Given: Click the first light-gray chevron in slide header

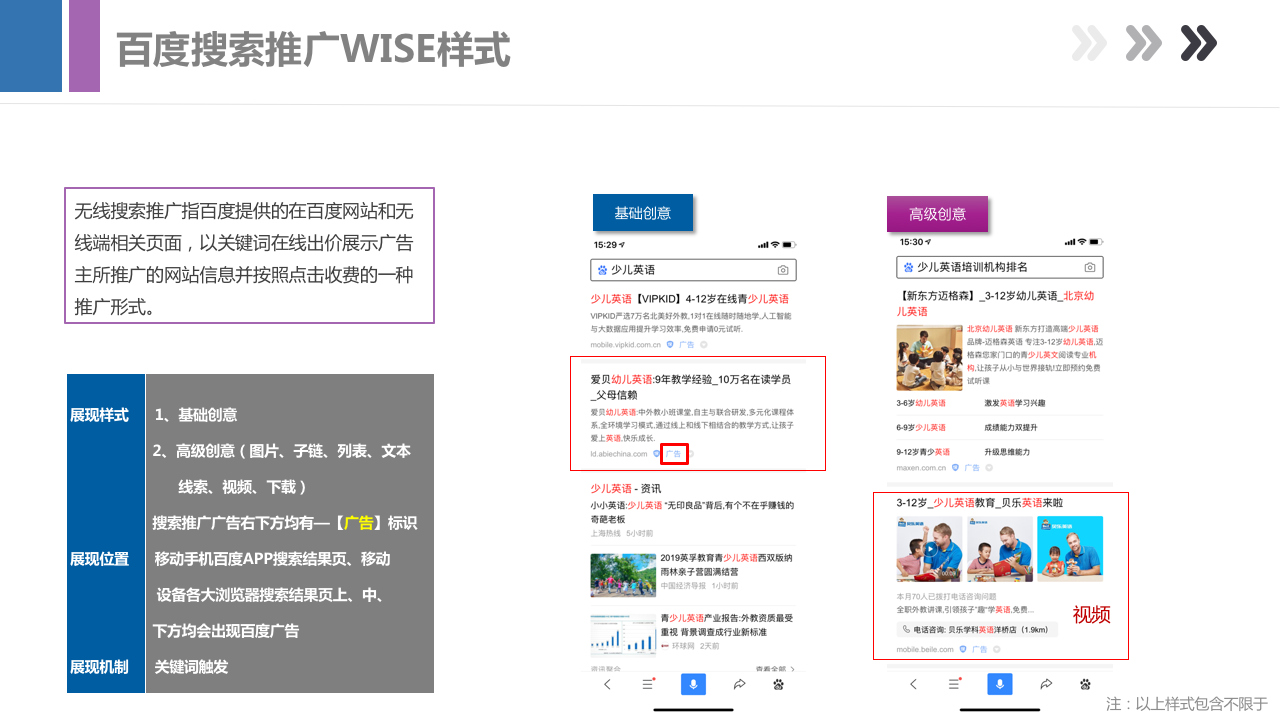Looking at the screenshot, I should 1088,43.
